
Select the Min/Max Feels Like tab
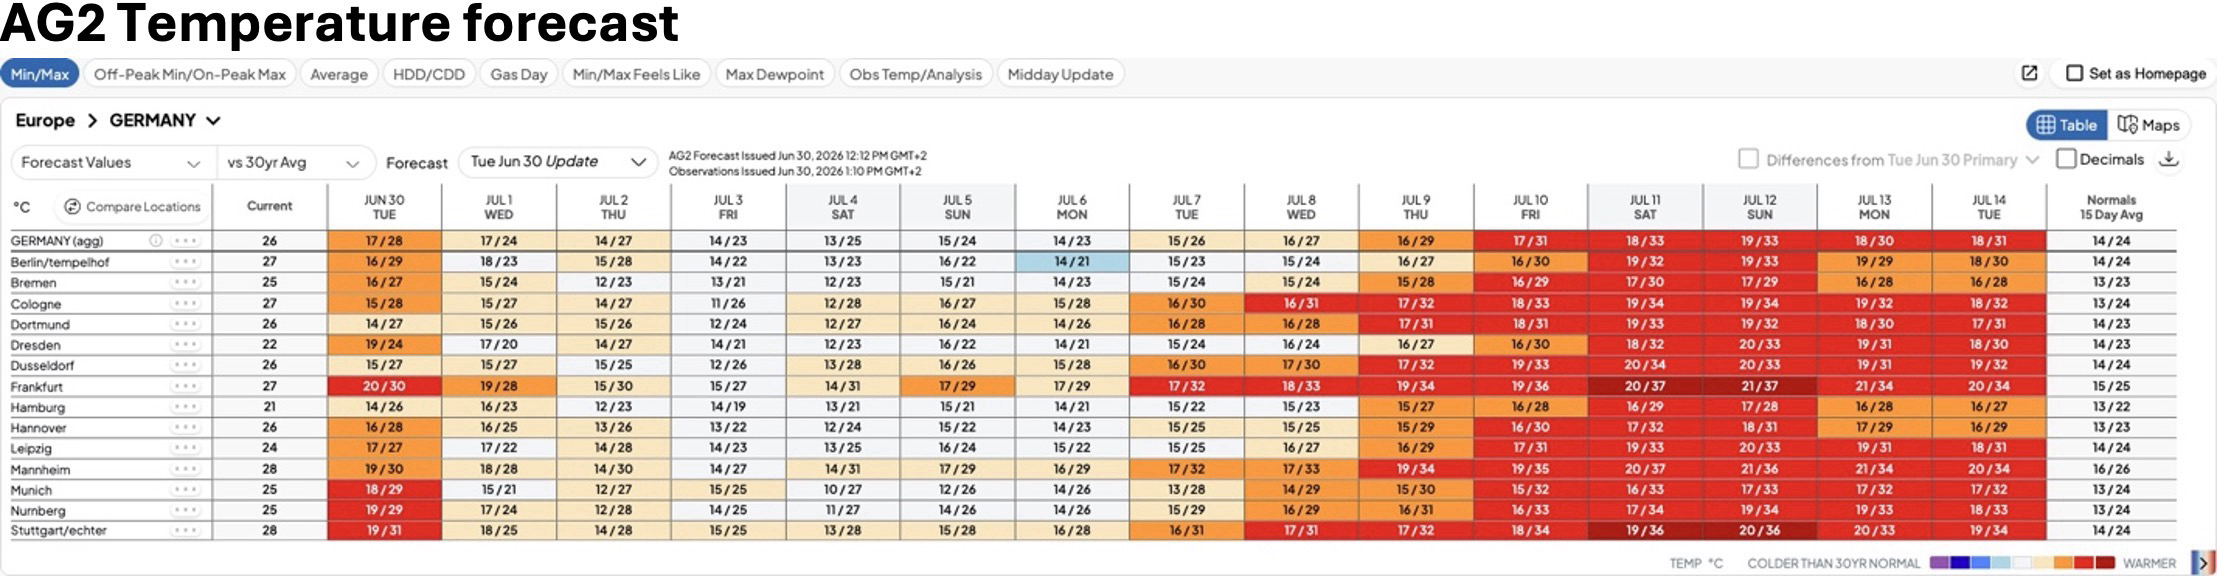636,74
